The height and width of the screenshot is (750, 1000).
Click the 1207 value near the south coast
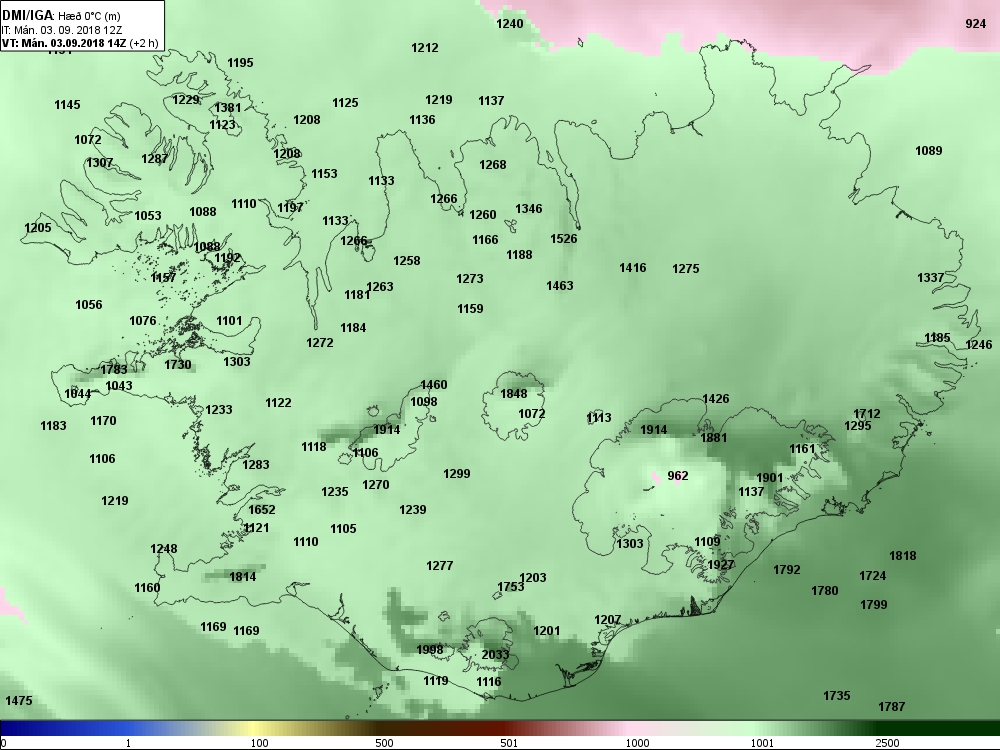click(608, 620)
